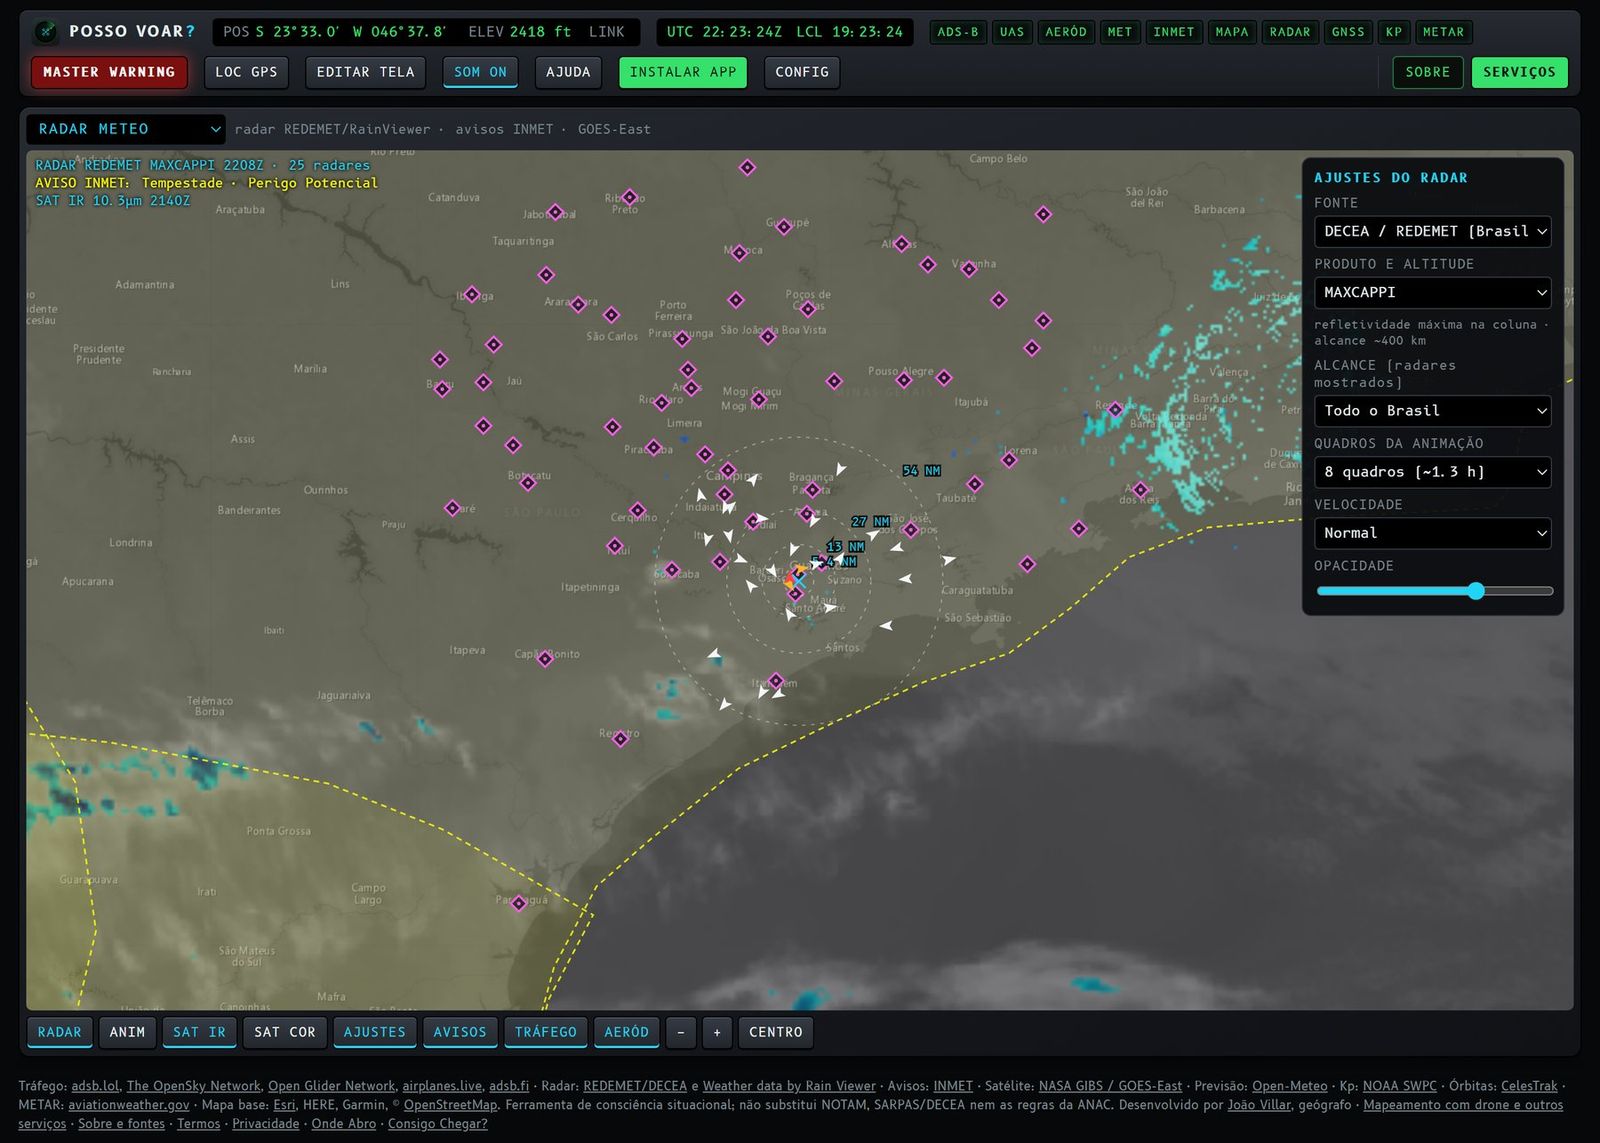Open the FONTE DECEA / REDEMET dropdown
Viewport: 1600px width, 1143px height.
(1432, 231)
